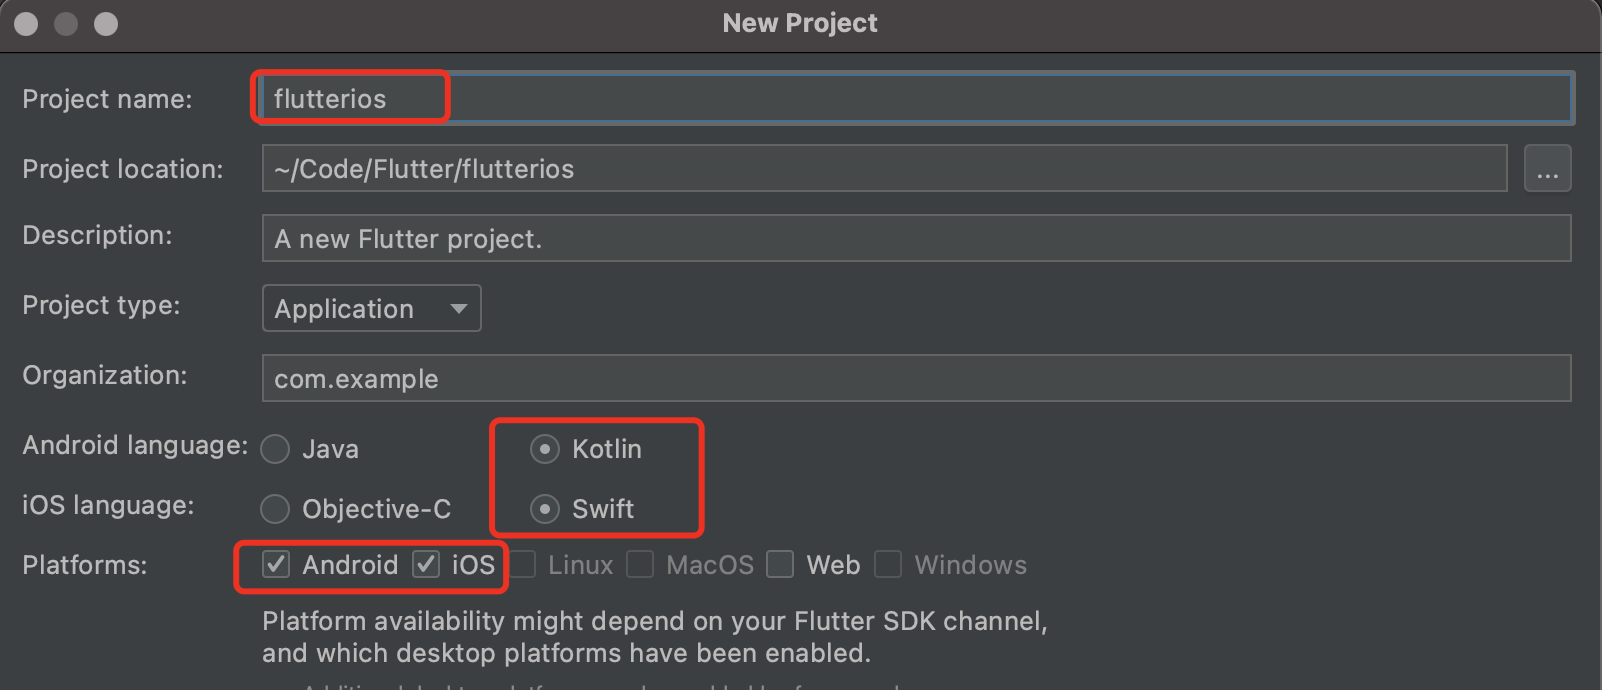
Task: Minimize the New Project dialog
Action: click(x=66, y=24)
